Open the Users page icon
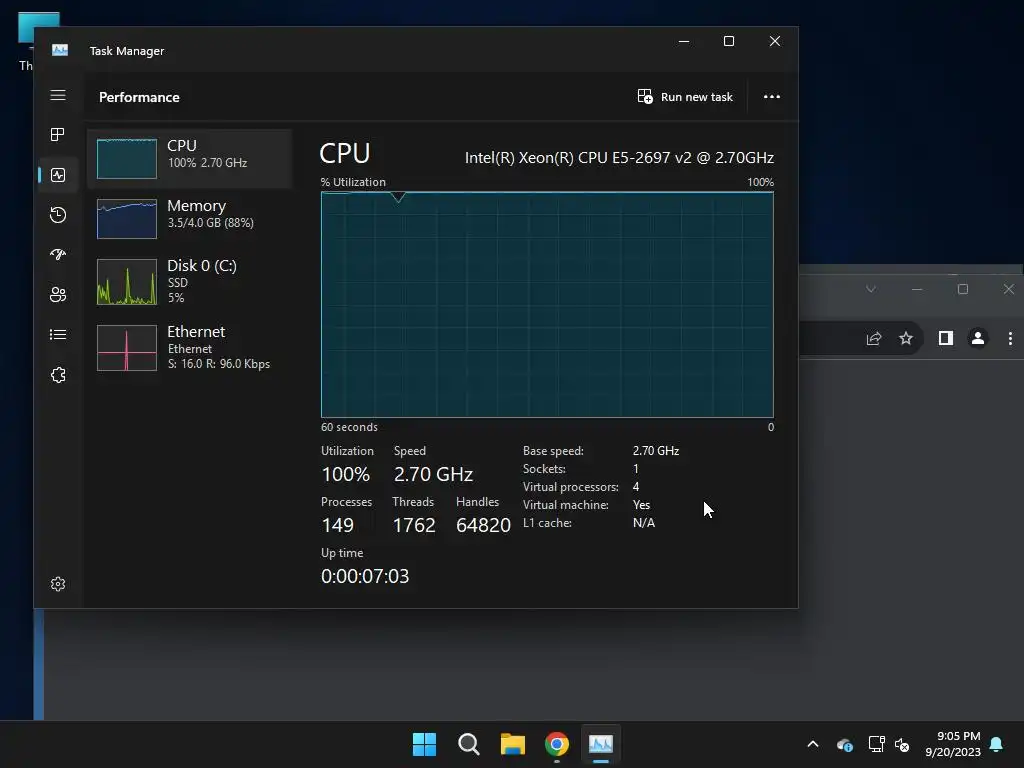Image resolution: width=1024 pixels, height=768 pixels. (58, 295)
